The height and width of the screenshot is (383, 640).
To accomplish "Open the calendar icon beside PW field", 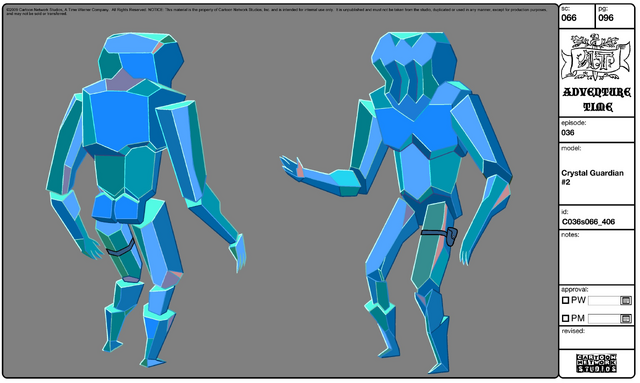I will [x=626, y=301].
